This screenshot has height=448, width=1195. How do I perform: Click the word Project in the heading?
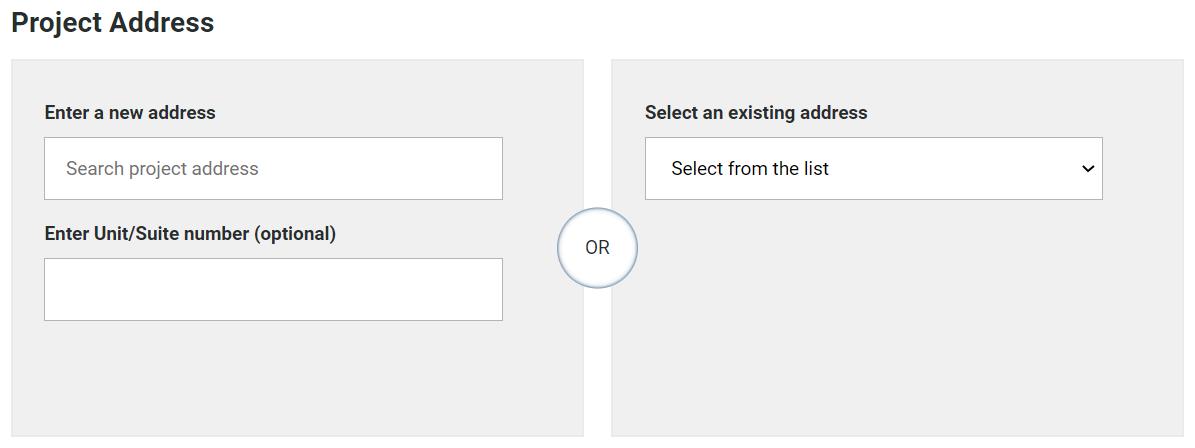click(58, 23)
